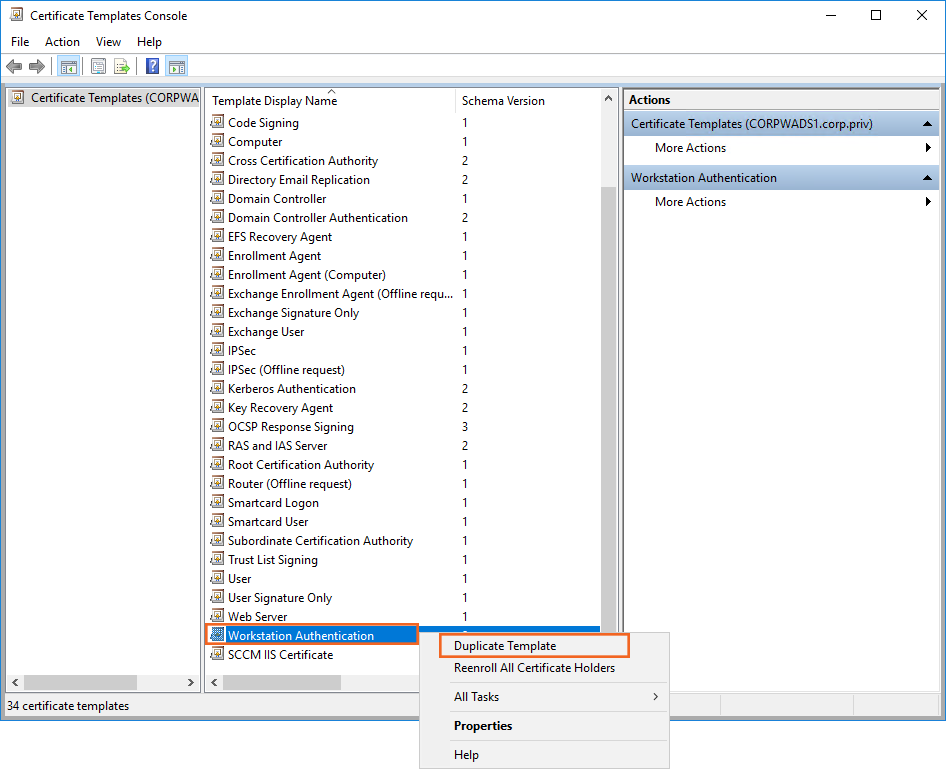Open the Action menu in menu bar

pos(62,42)
